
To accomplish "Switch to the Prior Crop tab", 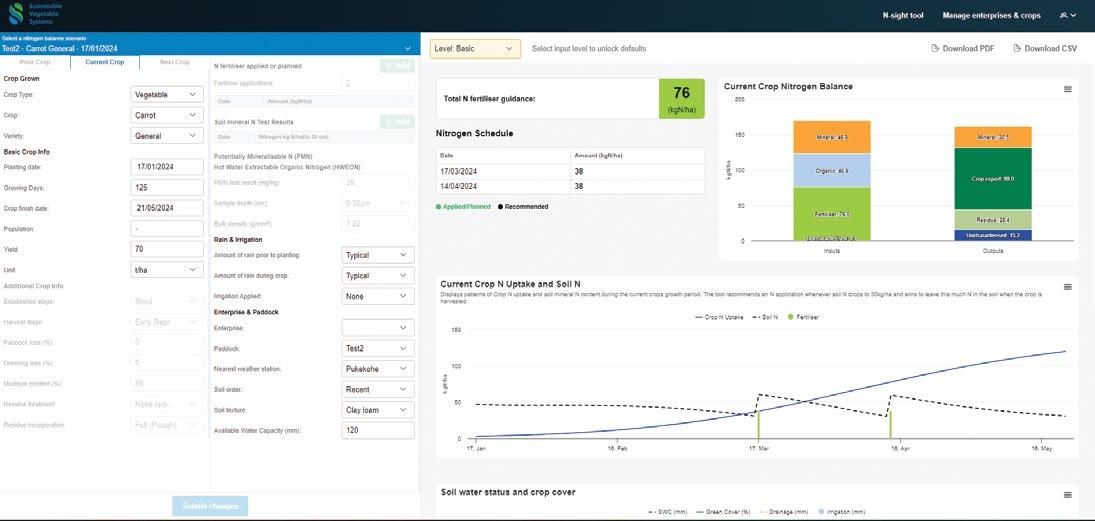I will coord(35,62).
